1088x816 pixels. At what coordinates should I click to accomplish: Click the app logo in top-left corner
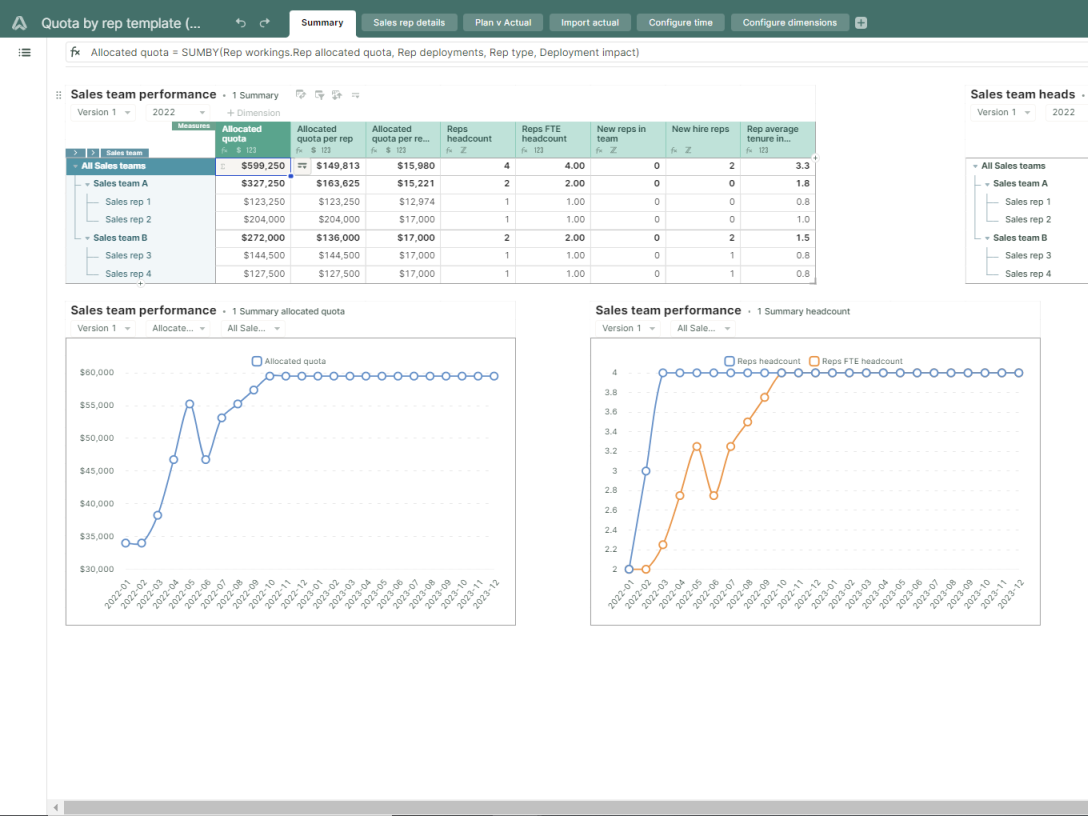(x=20, y=22)
